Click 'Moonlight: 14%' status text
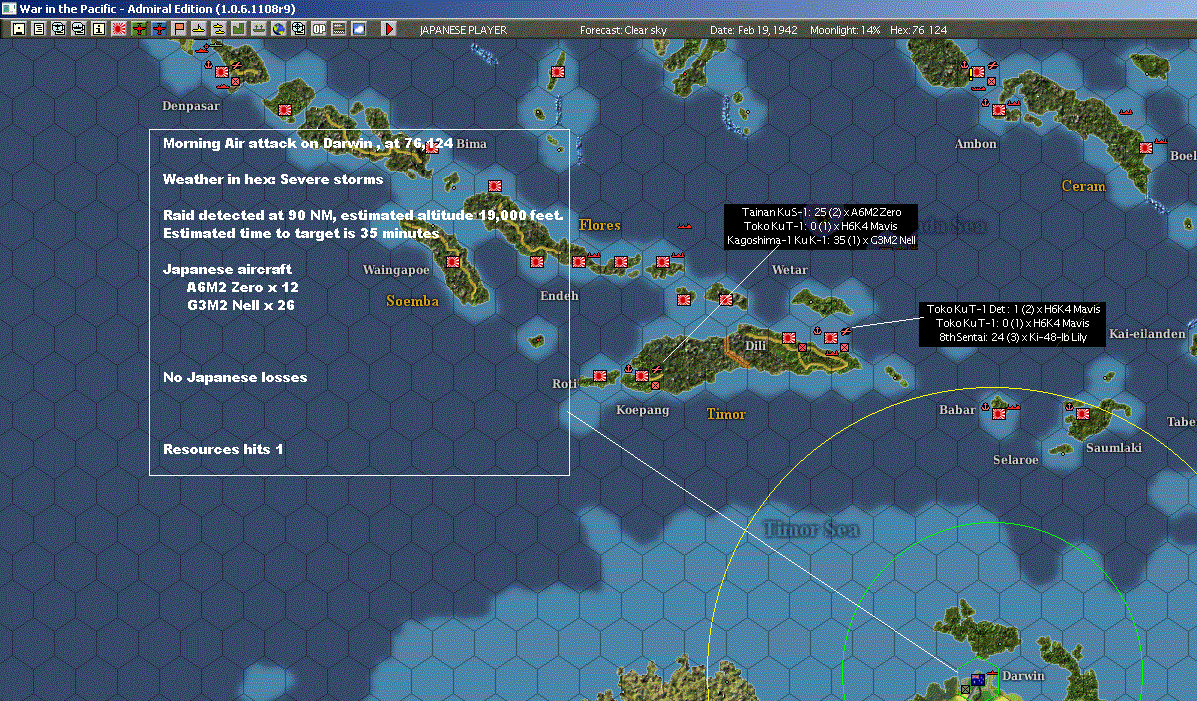This screenshot has width=1197, height=701. pyautogui.click(x=845, y=30)
